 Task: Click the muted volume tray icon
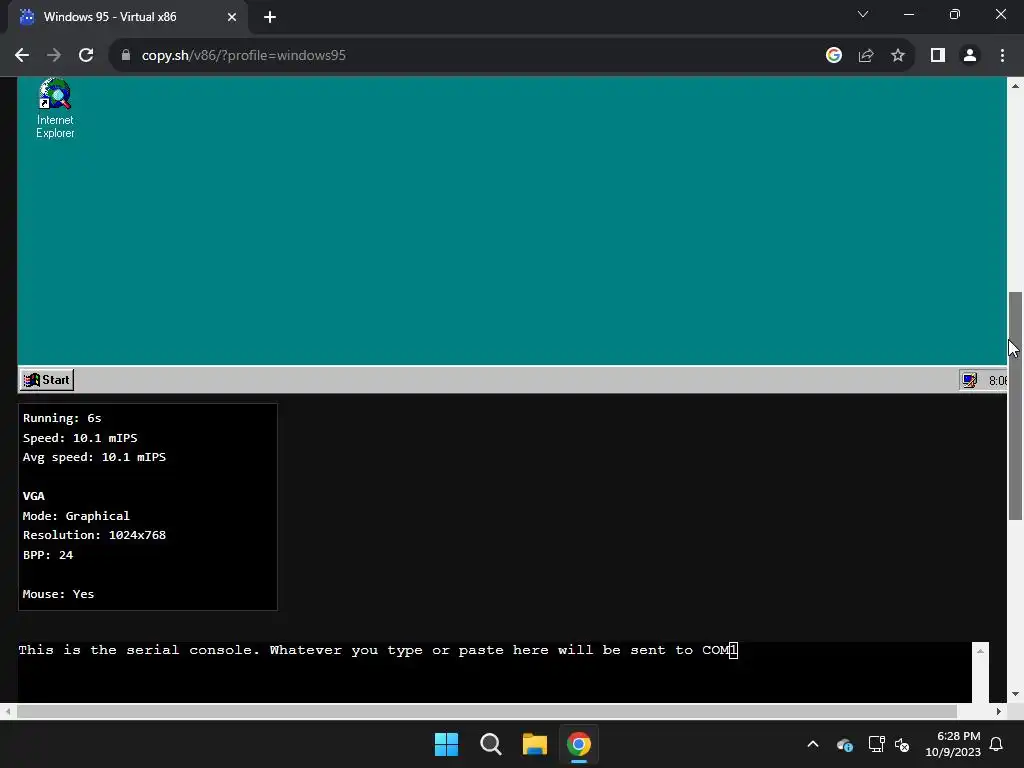click(902, 744)
